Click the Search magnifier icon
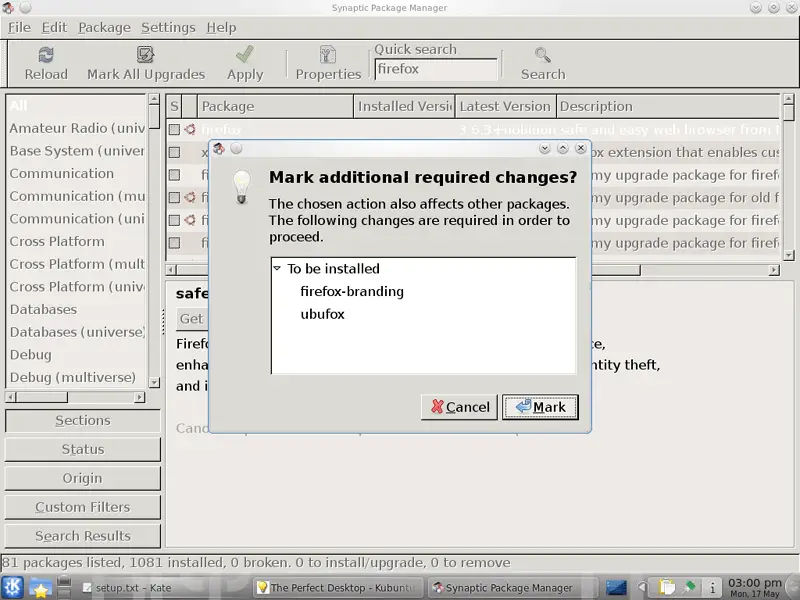This screenshot has height=600, width=800. (x=543, y=55)
